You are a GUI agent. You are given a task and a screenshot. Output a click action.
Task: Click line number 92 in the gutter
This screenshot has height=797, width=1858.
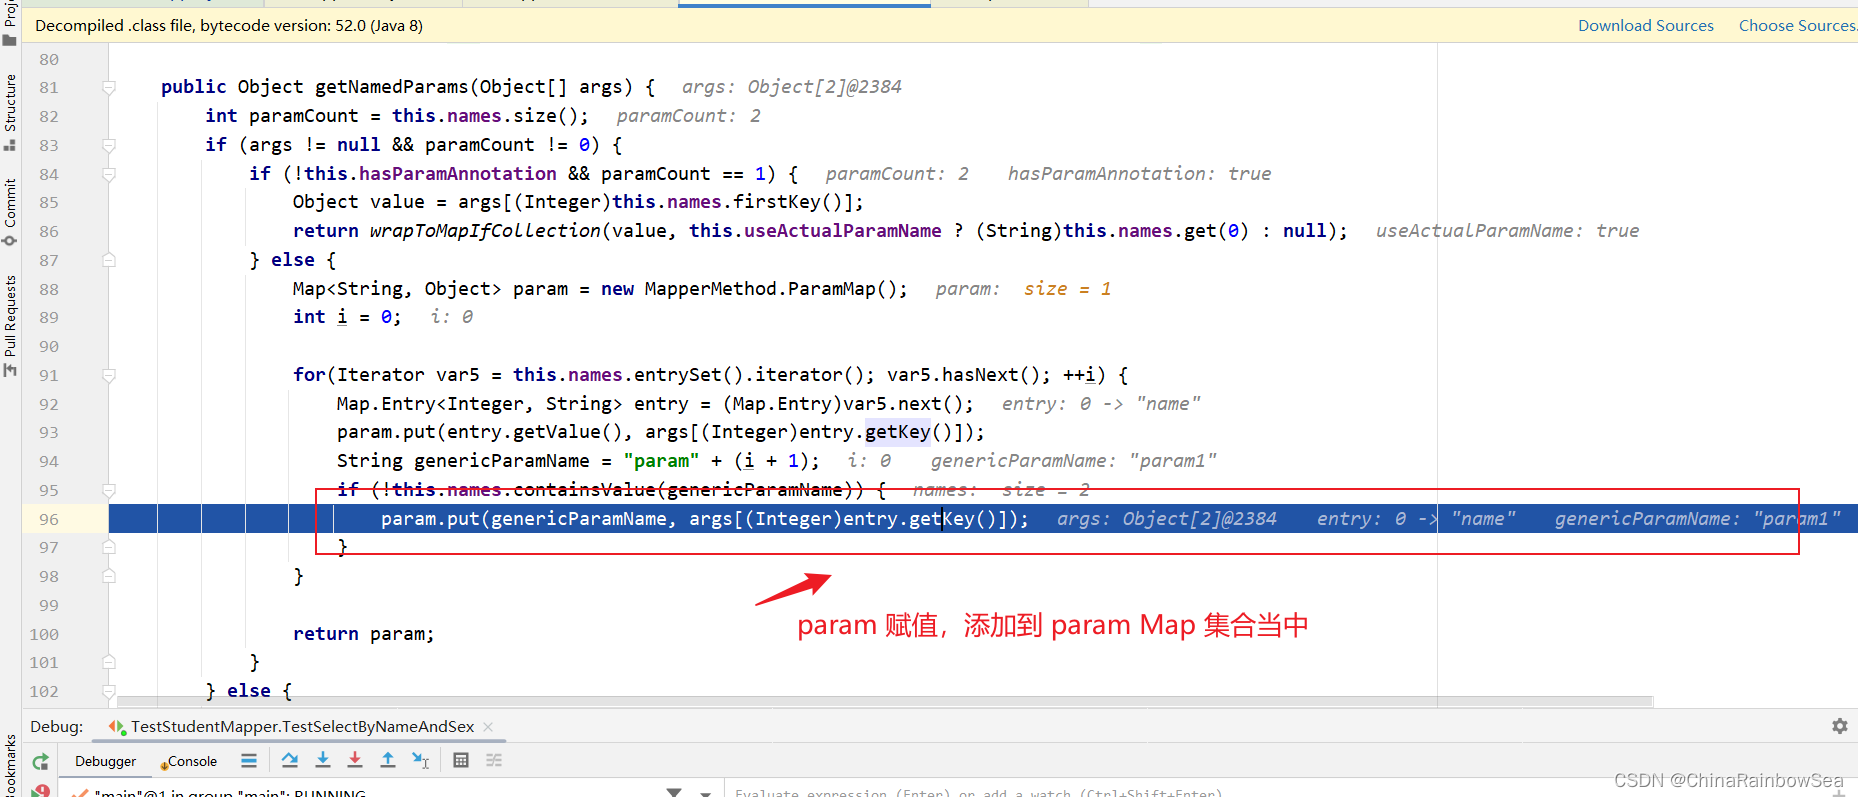click(x=49, y=404)
